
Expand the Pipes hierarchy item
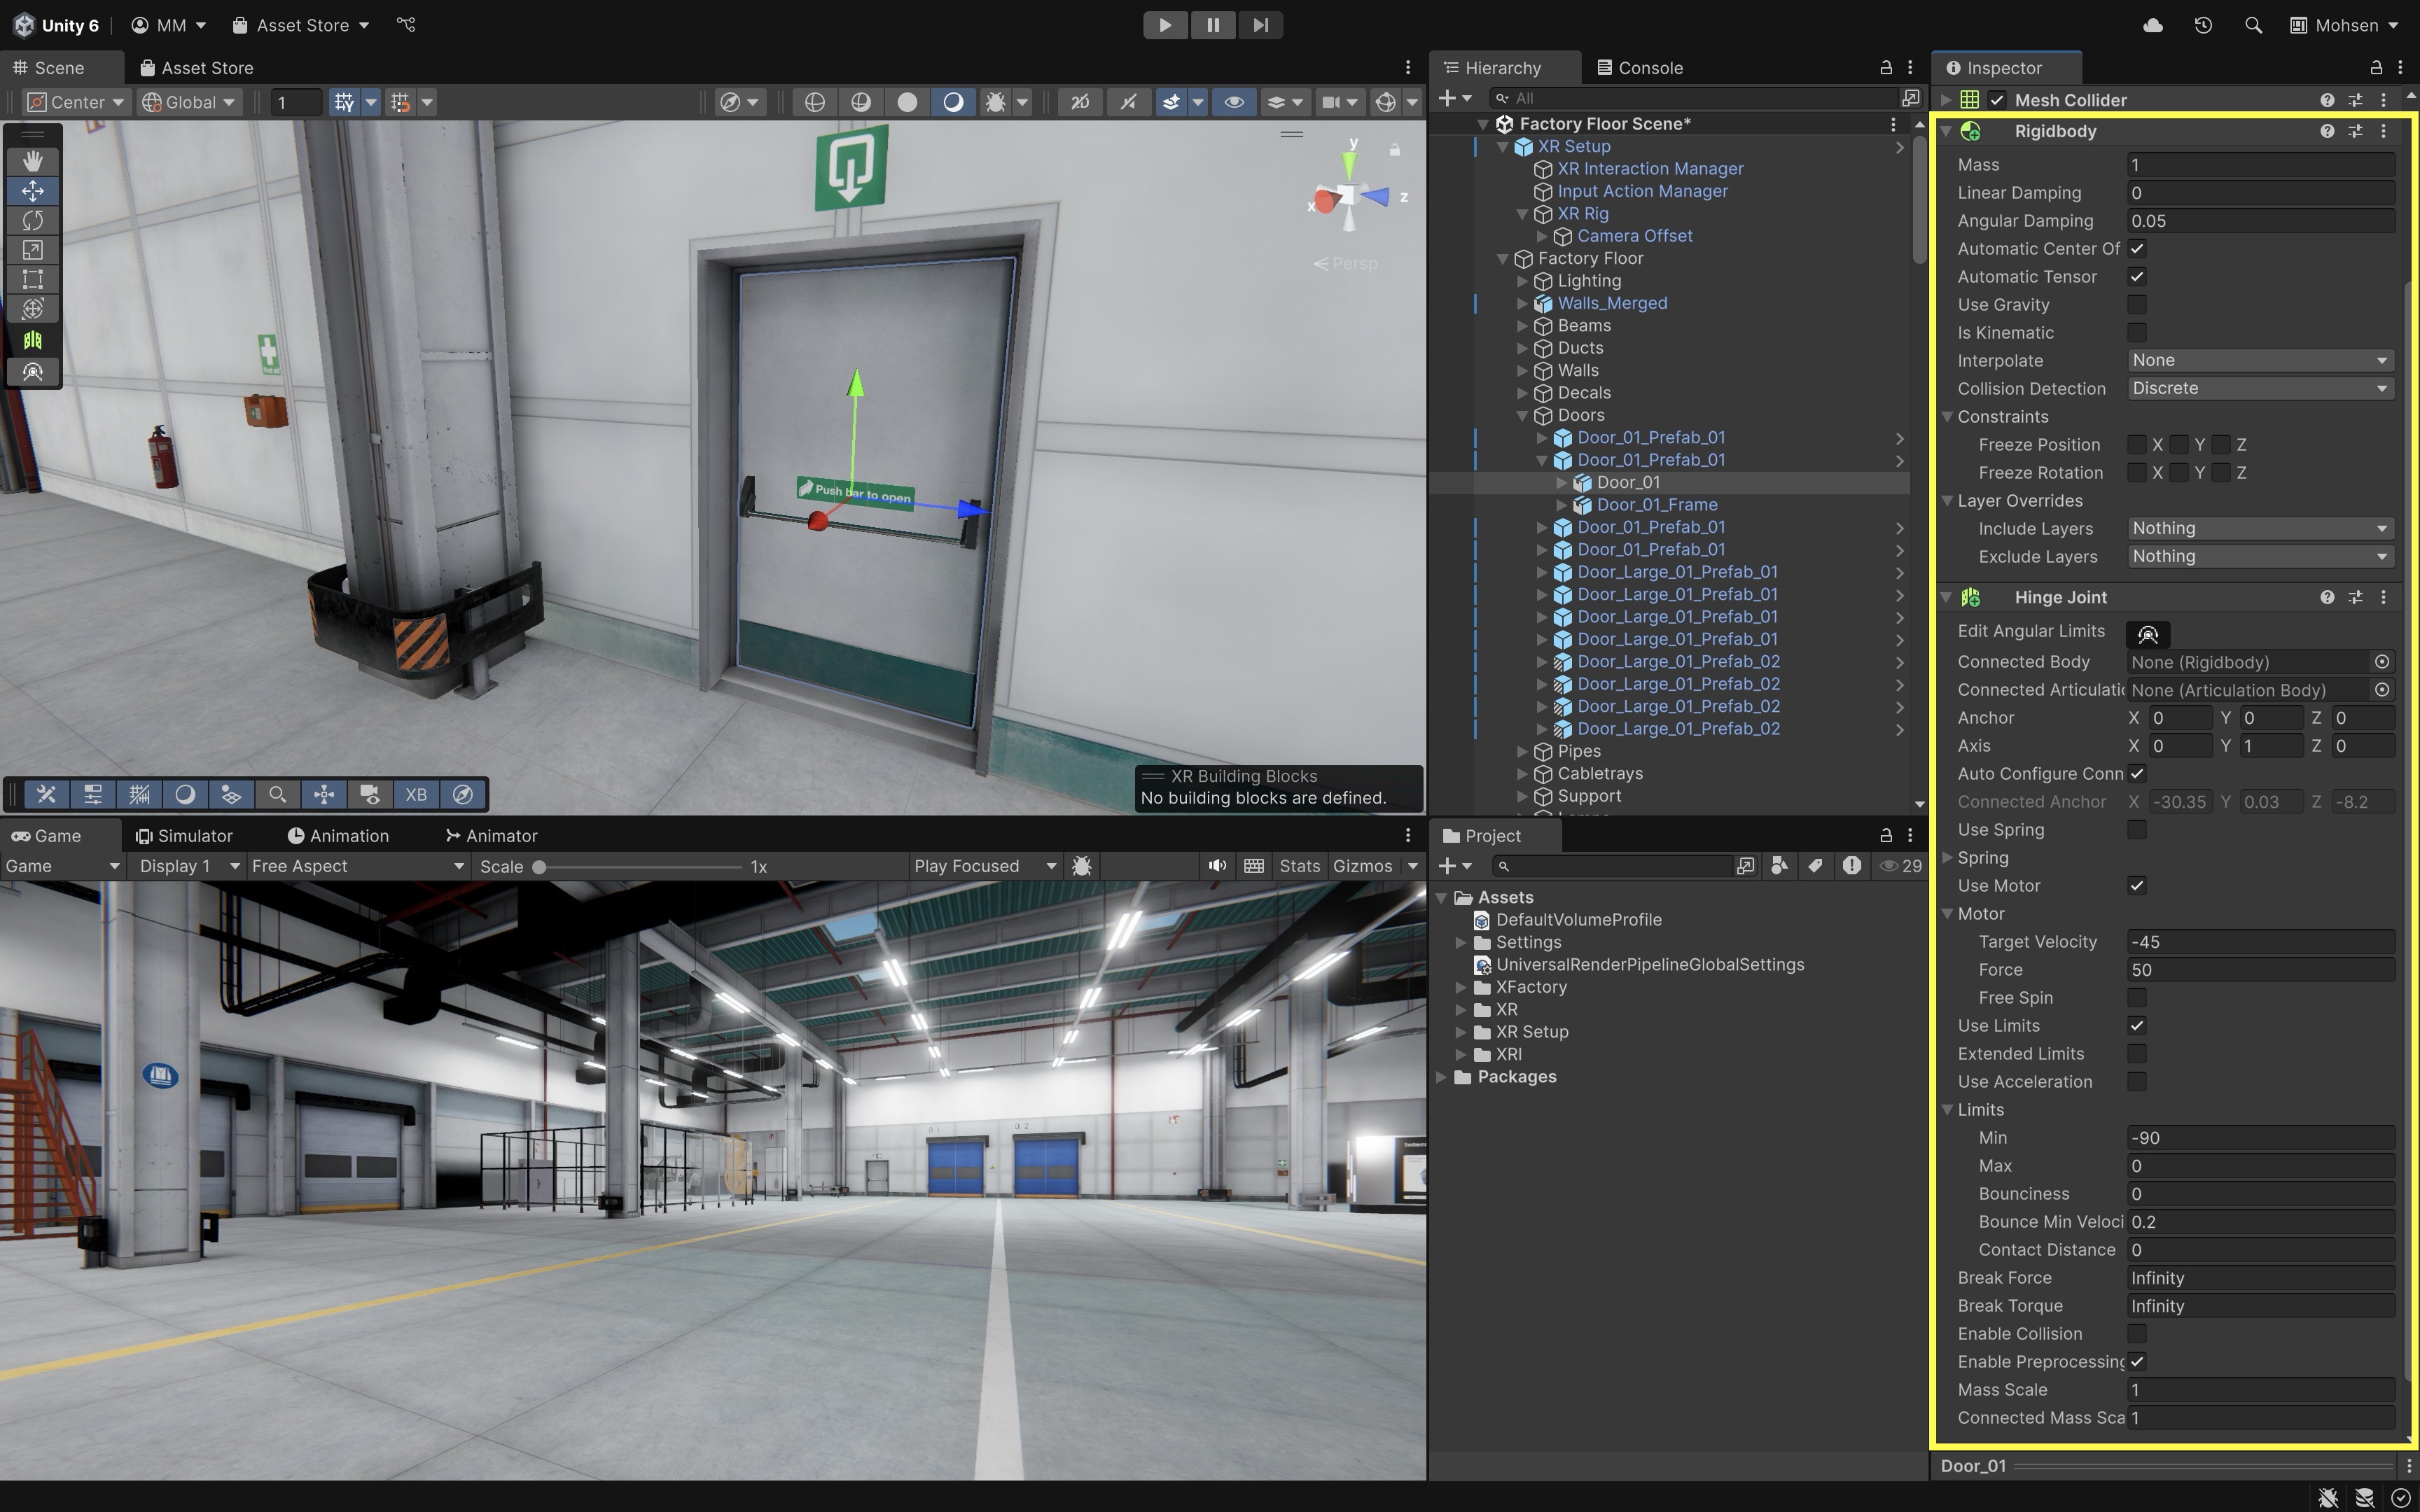[x=1522, y=751]
